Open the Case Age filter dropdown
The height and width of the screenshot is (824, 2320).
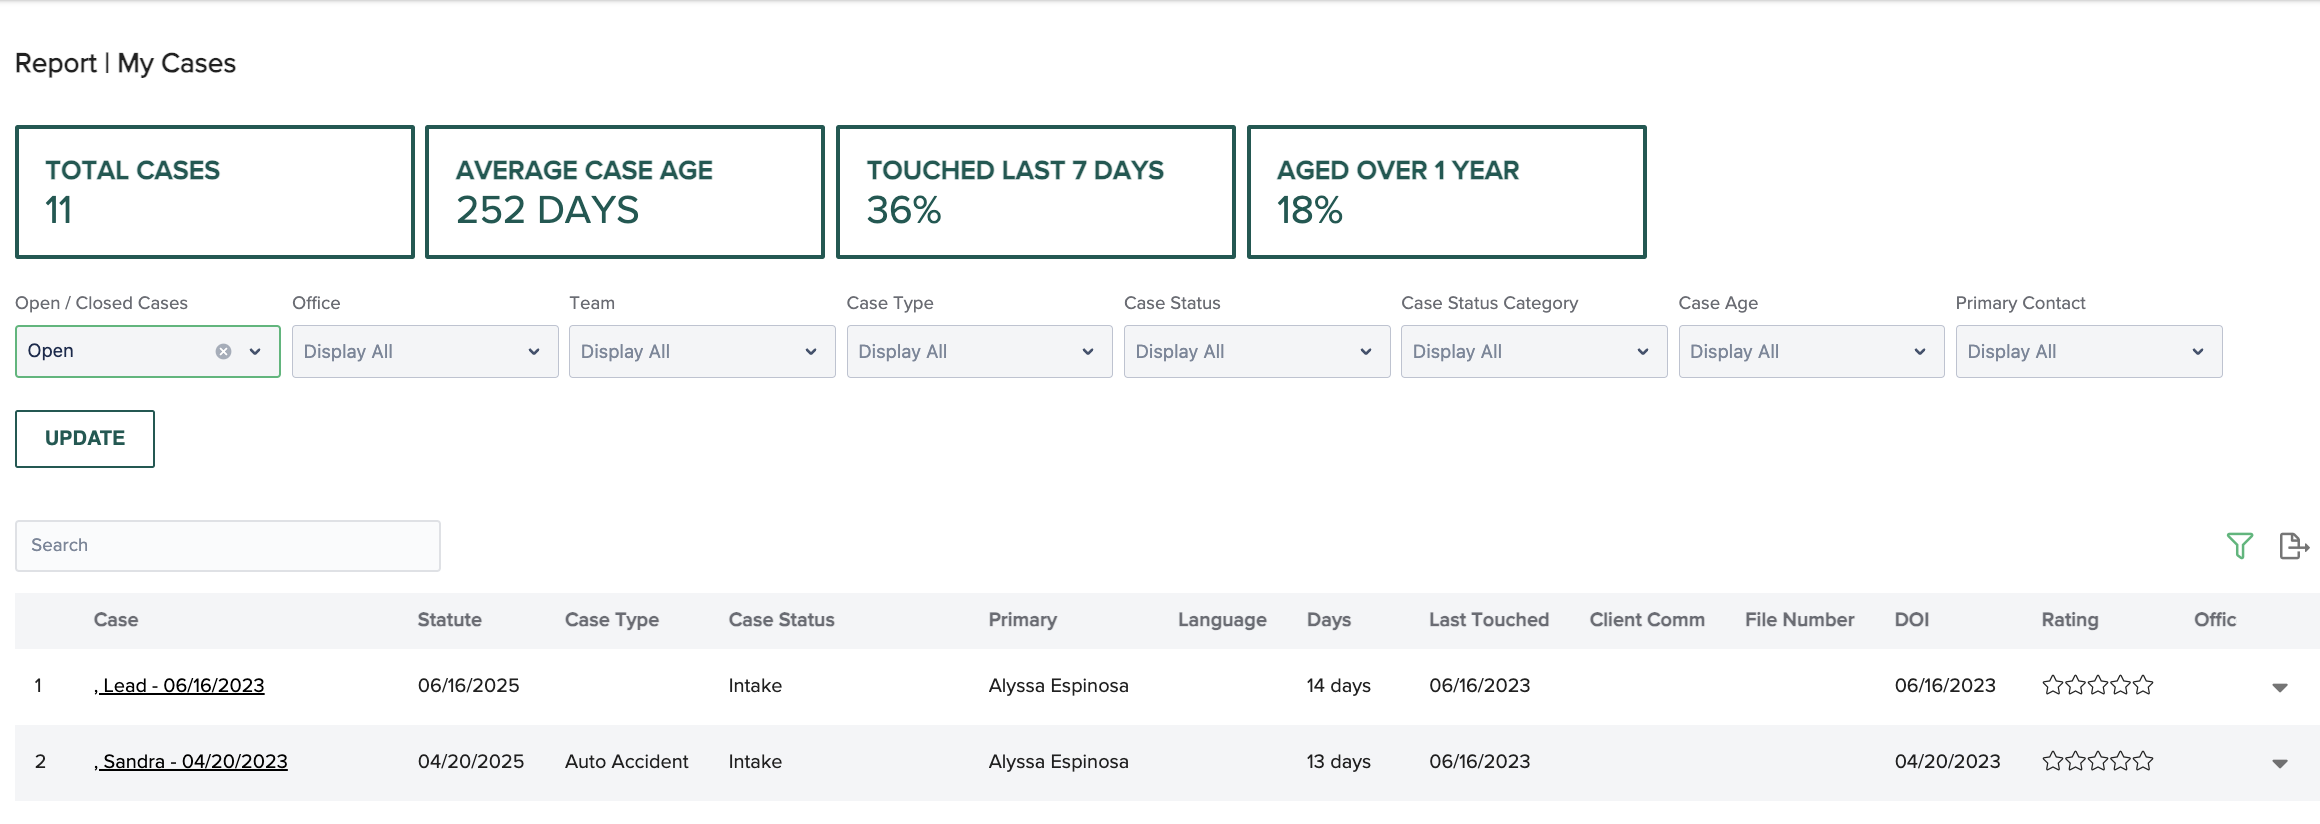[x=1810, y=352]
